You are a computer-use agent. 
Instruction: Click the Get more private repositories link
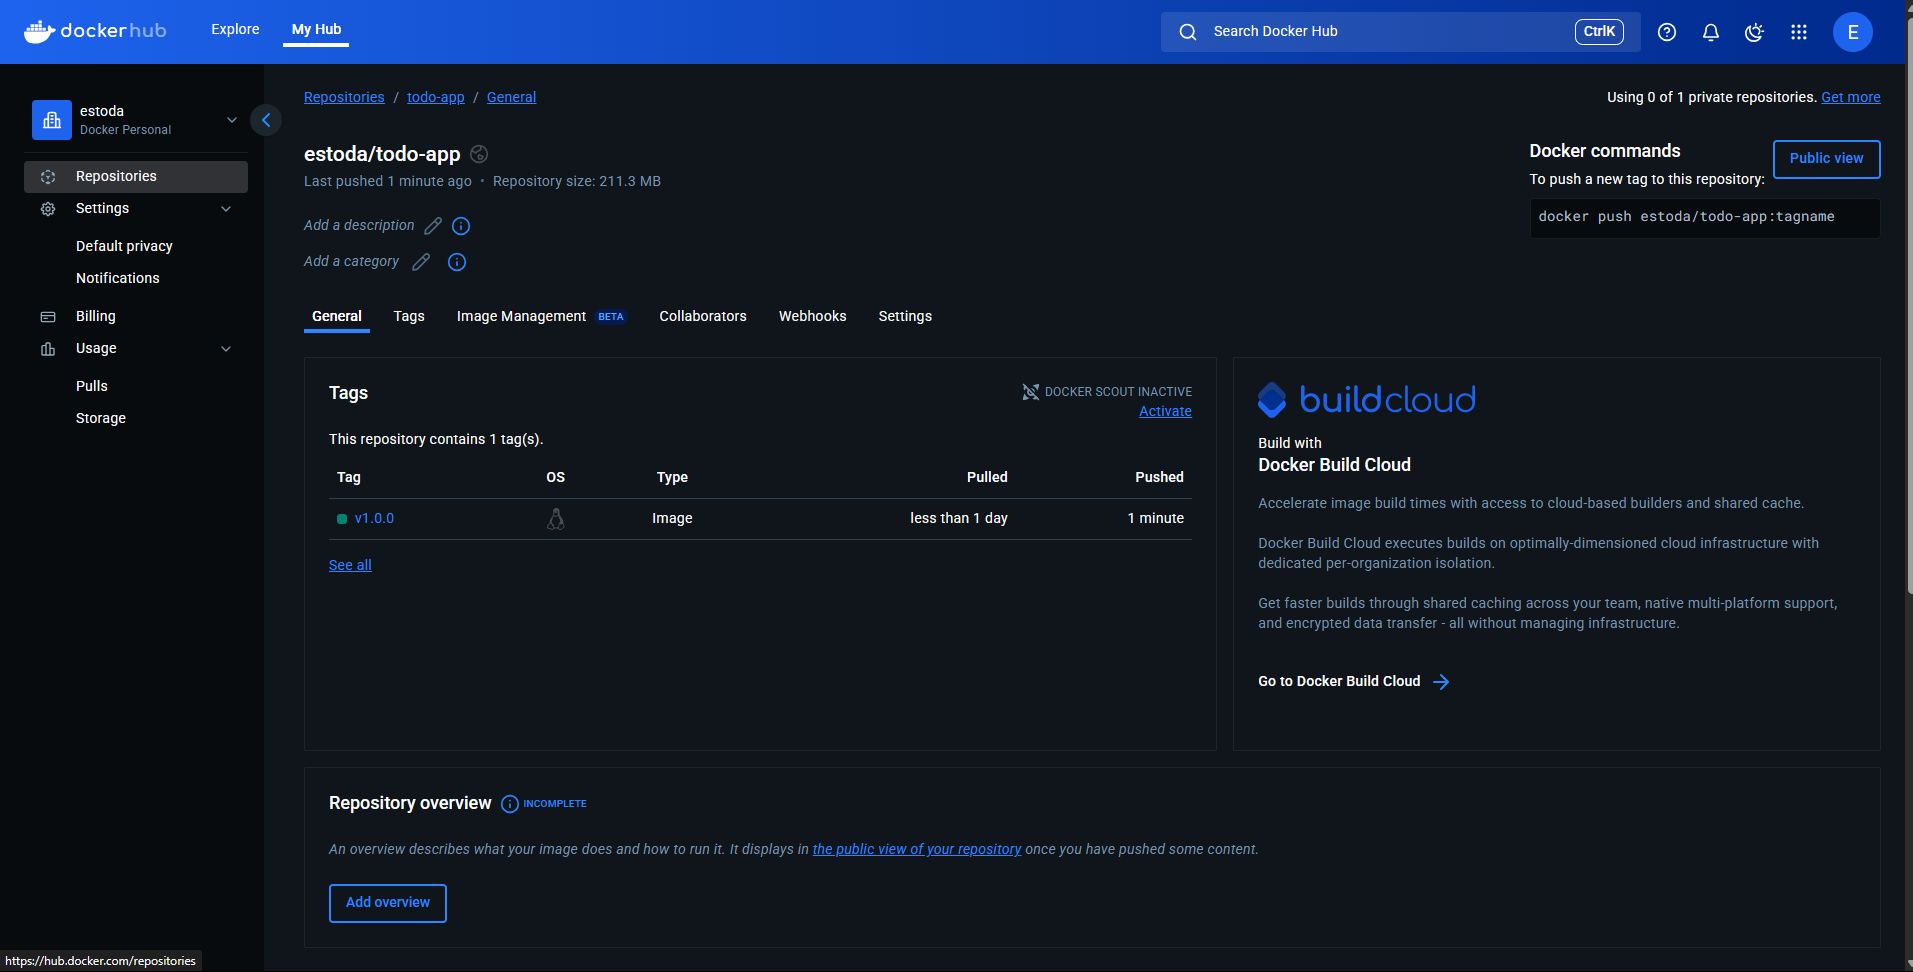click(x=1850, y=97)
